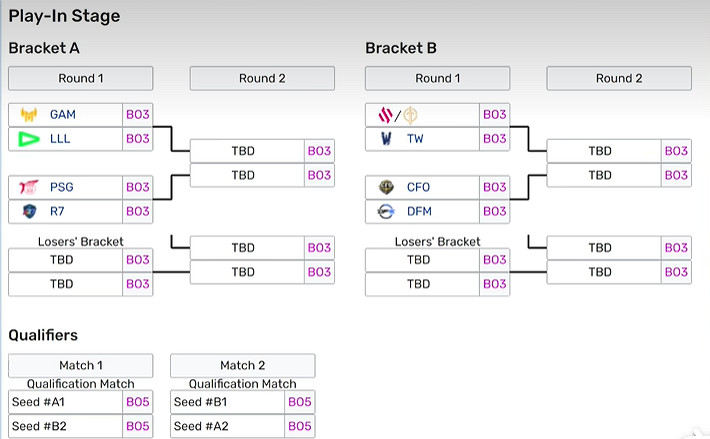
Task: Click the TW team logo icon
Action: click(x=386, y=139)
